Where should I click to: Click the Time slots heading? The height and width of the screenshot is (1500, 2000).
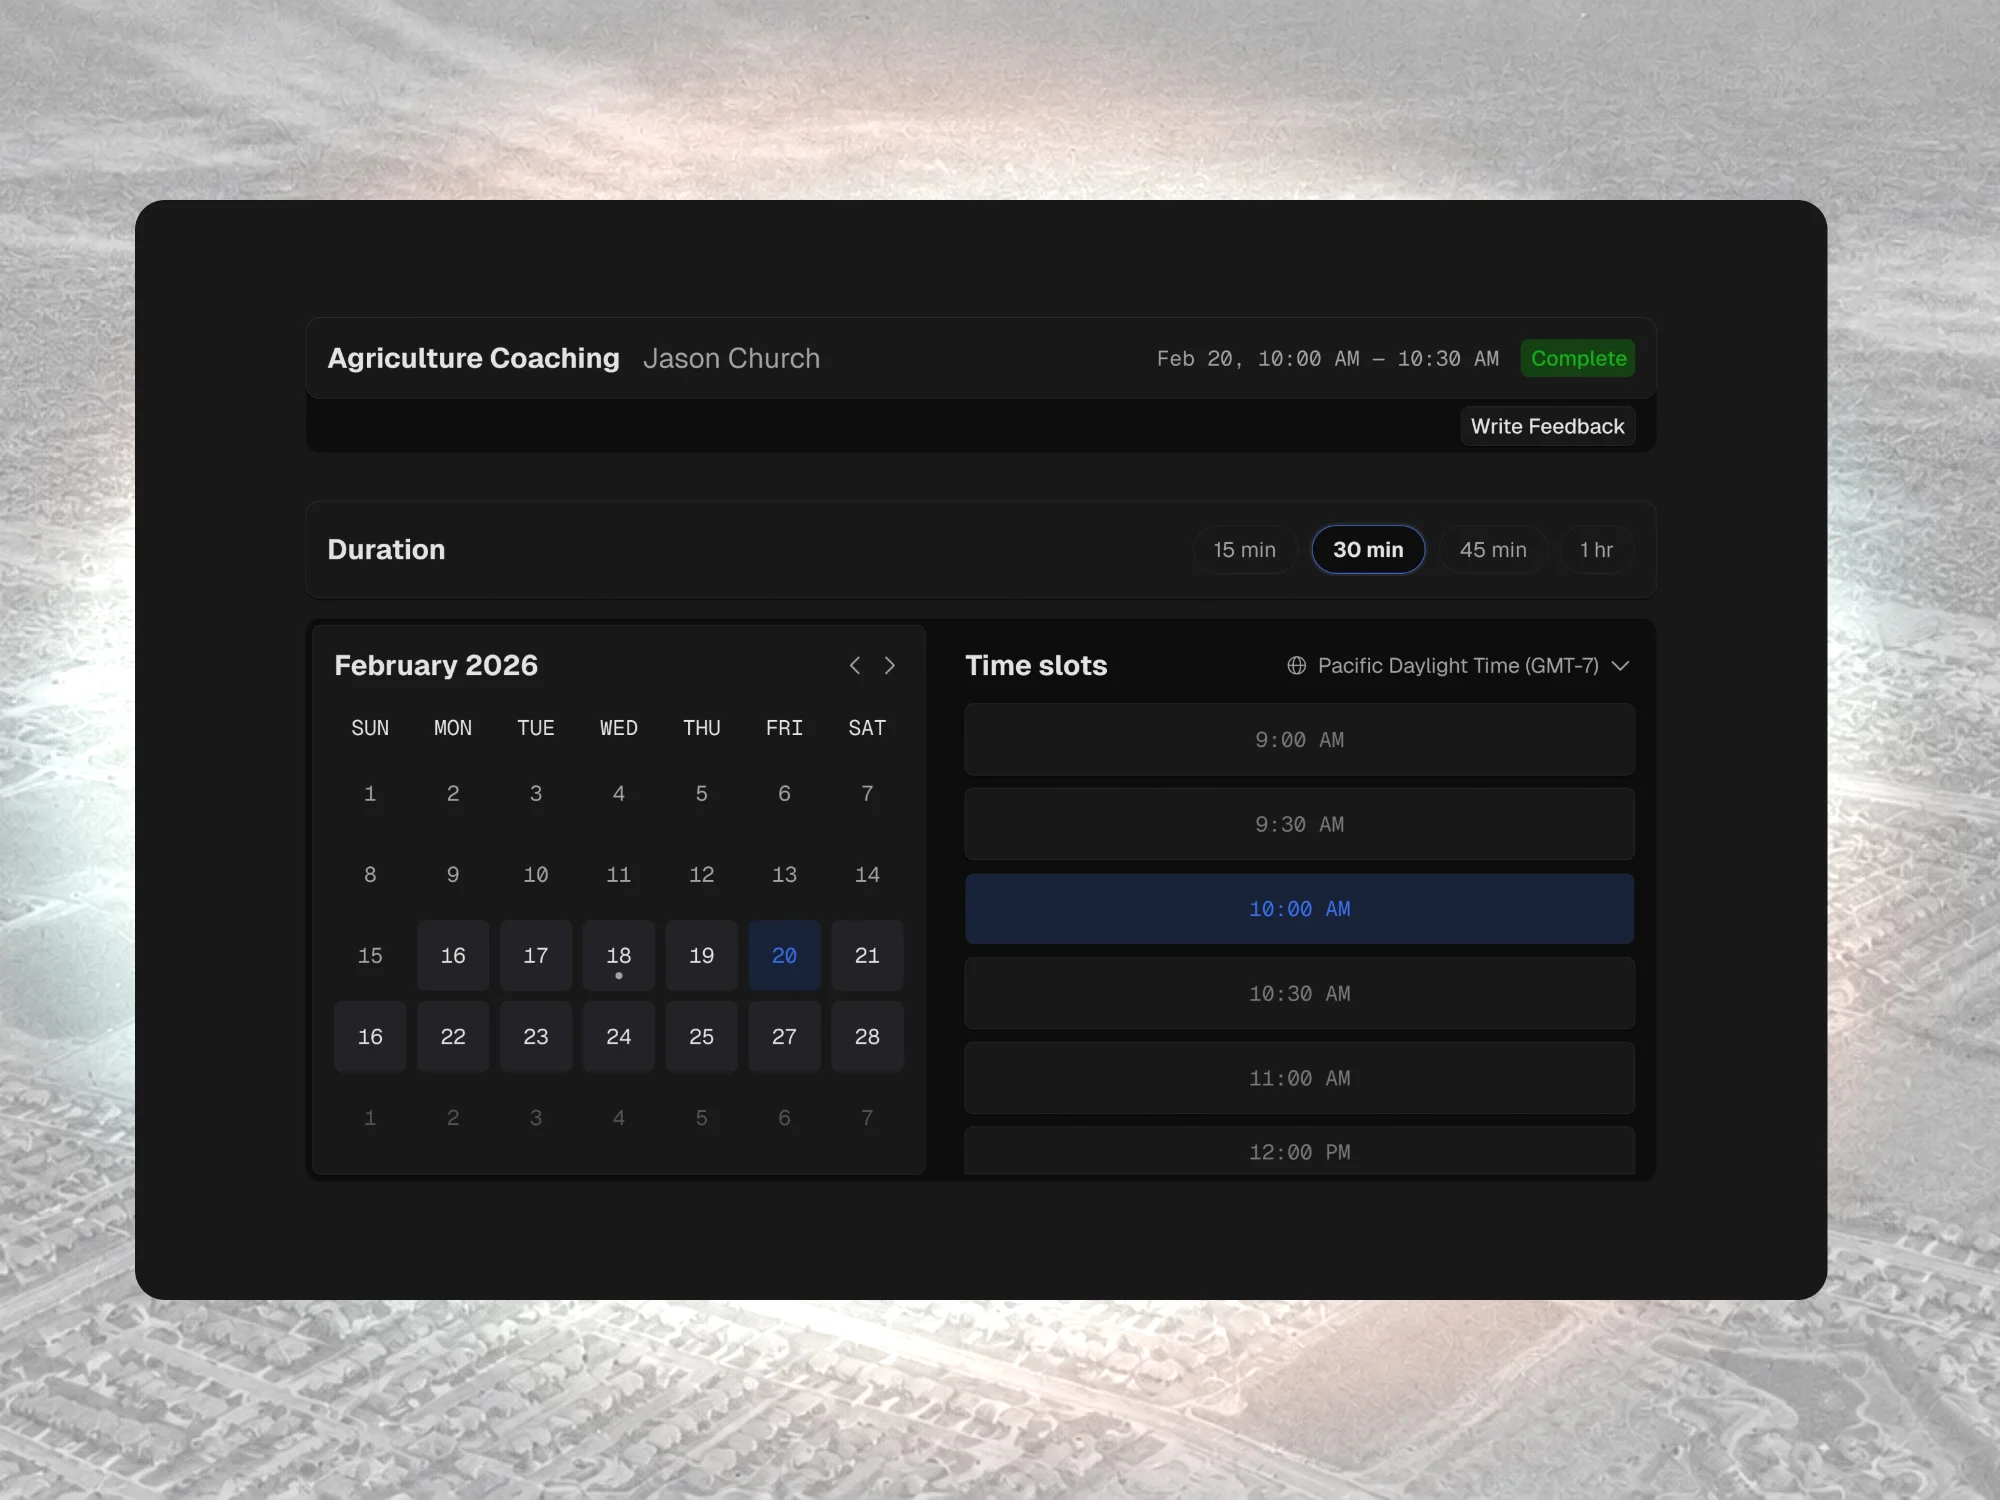[x=1036, y=666]
